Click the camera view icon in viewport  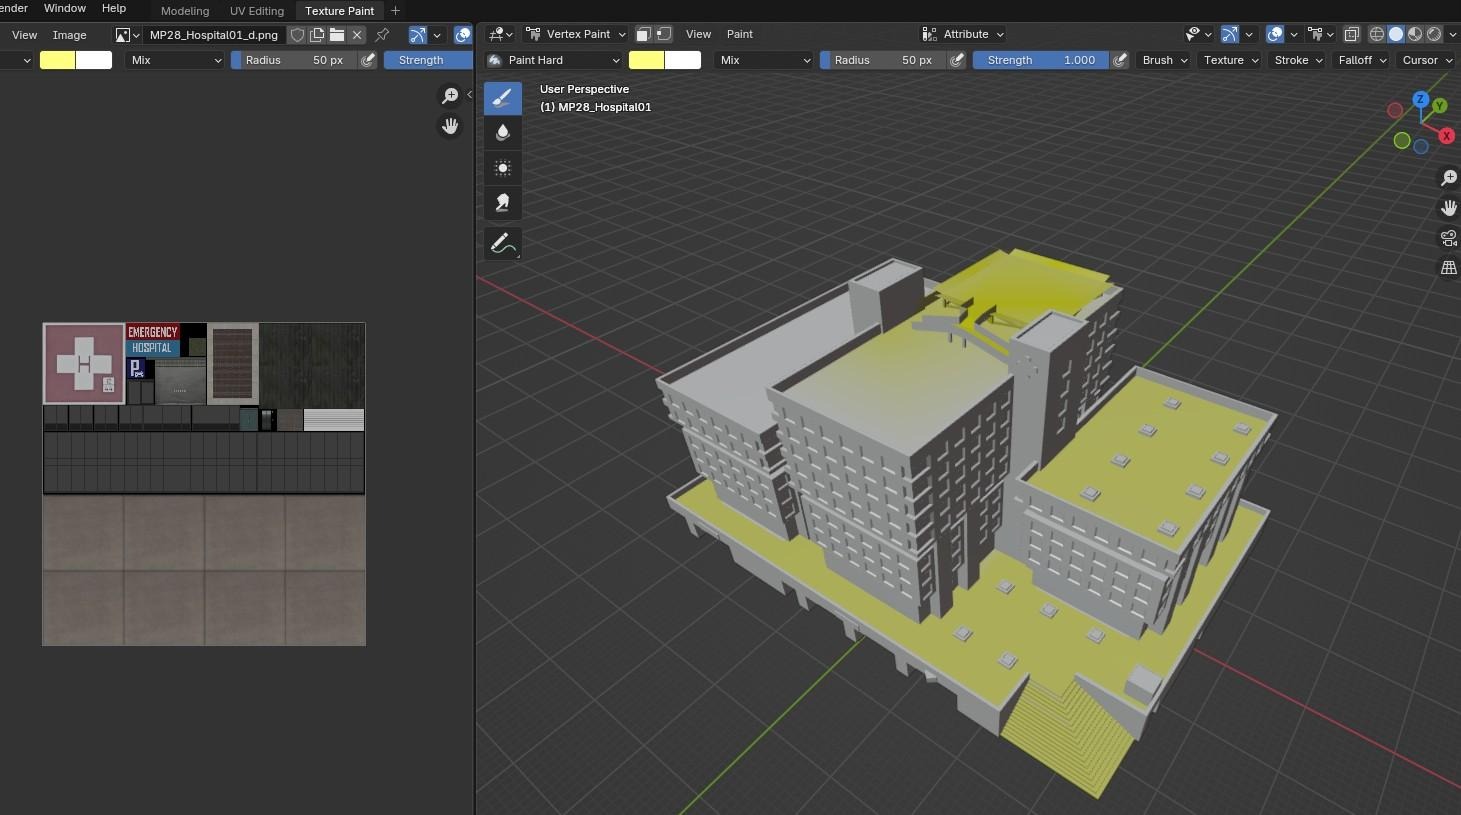point(1448,238)
